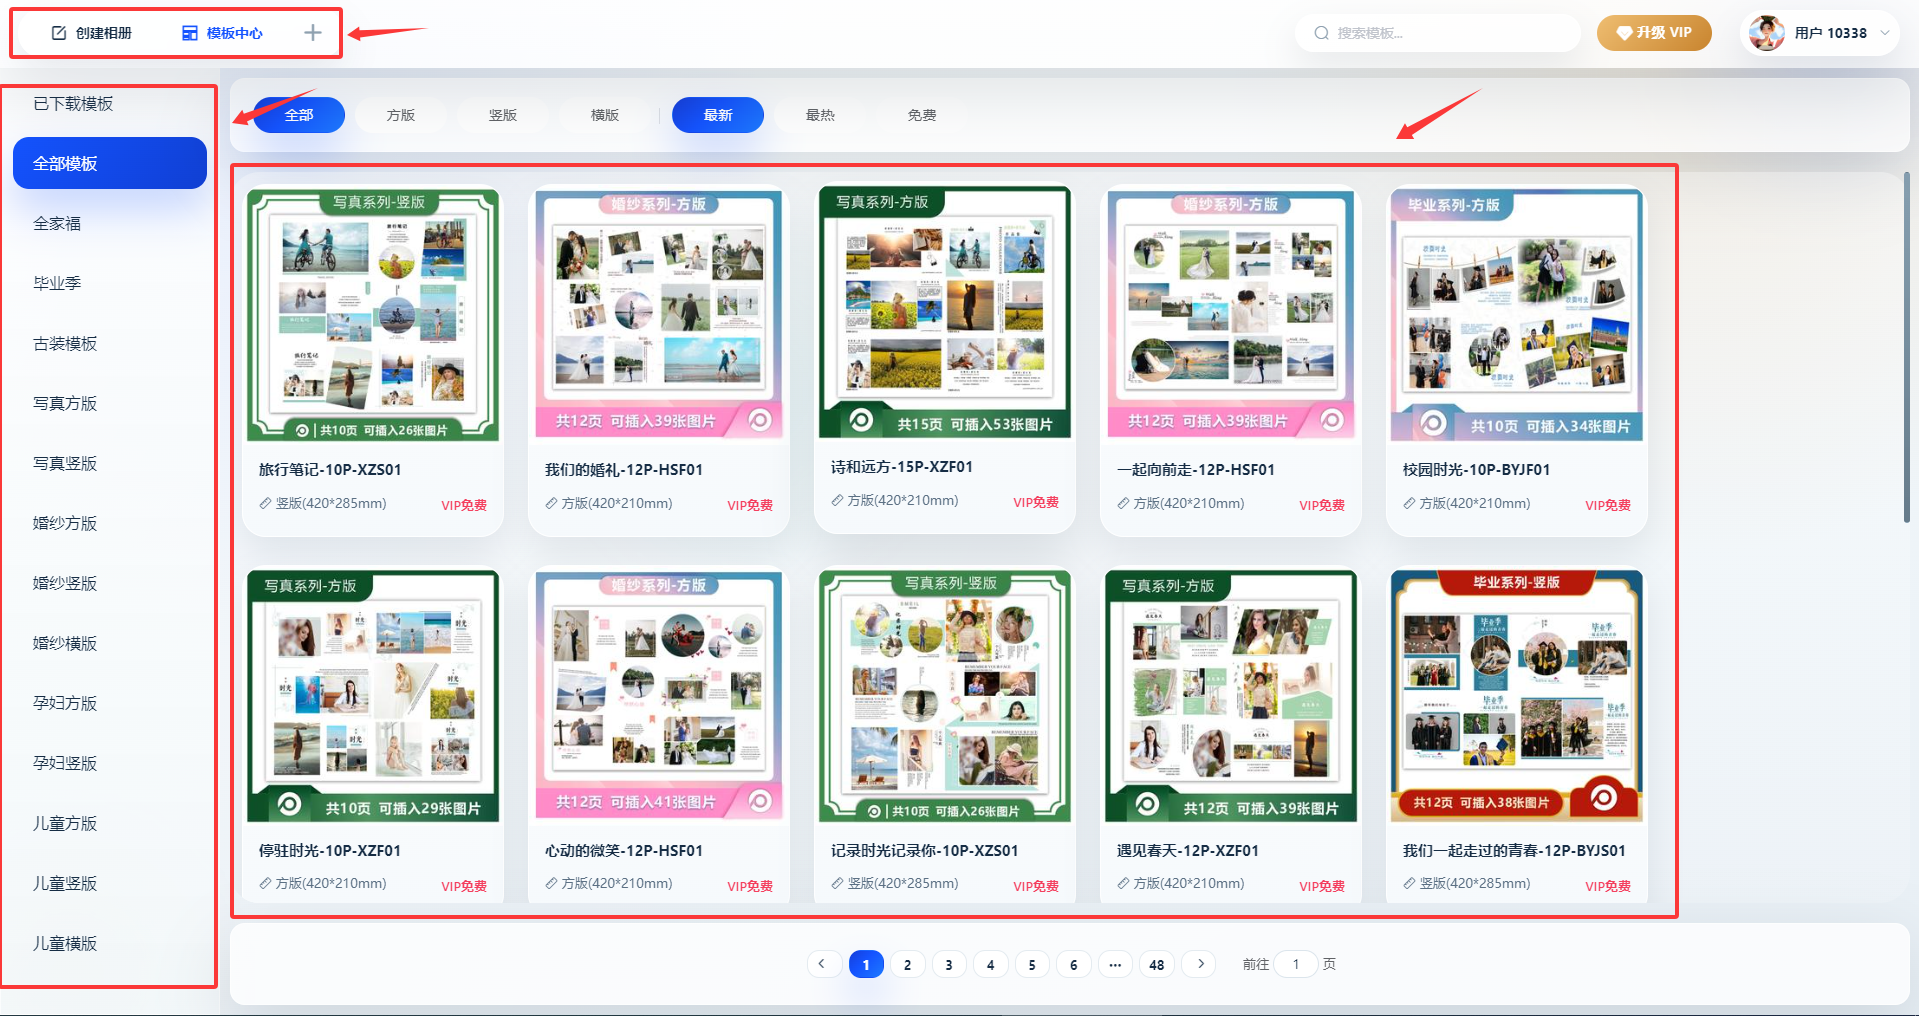Open the 毕业季 category
This screenshot has height=1016, width=1919.
coord(57,283)
